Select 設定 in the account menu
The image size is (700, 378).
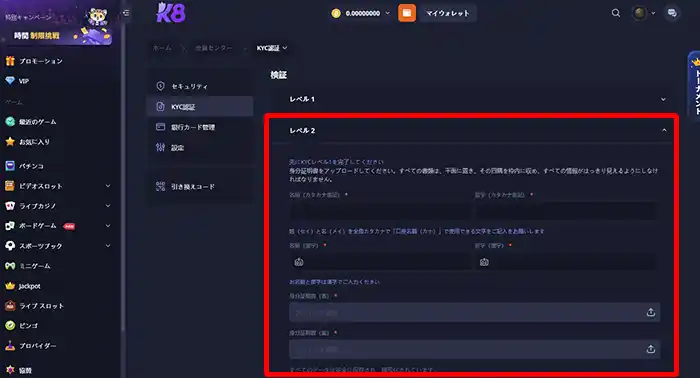[200, 147]
